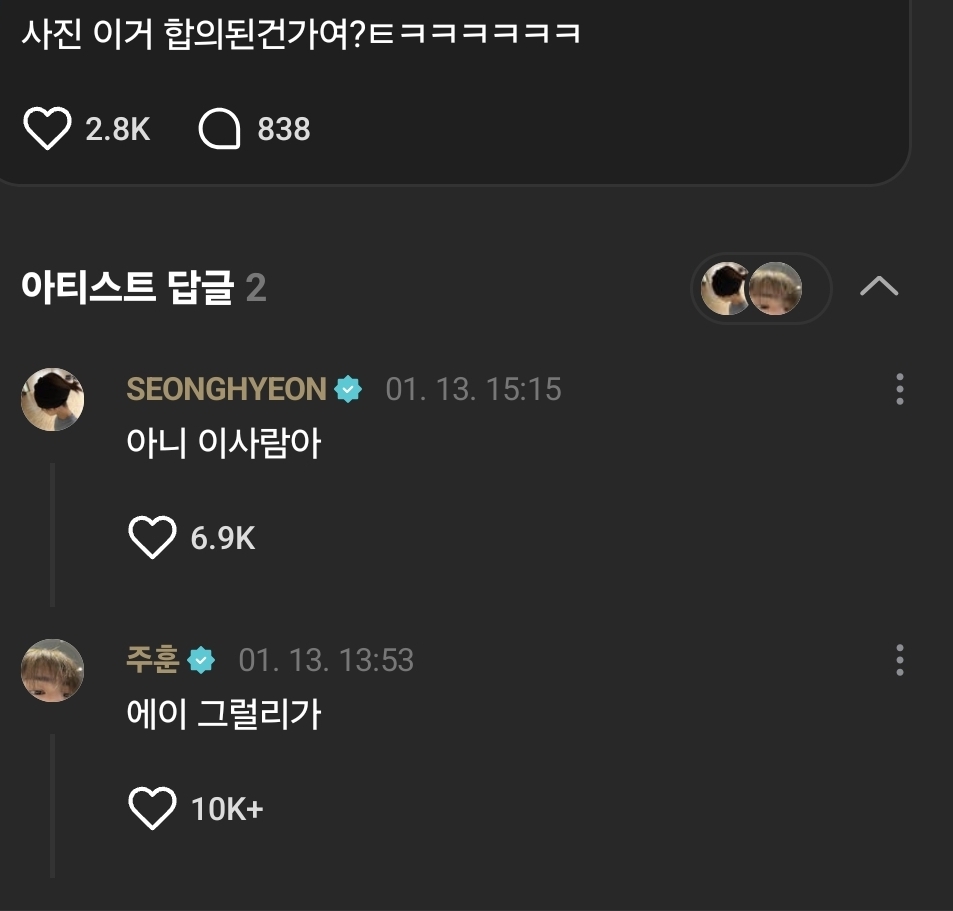This screenshot has width=953, height=911.
Task: Tap 주훈's verified badge icon
Action: tap(201, 660)
